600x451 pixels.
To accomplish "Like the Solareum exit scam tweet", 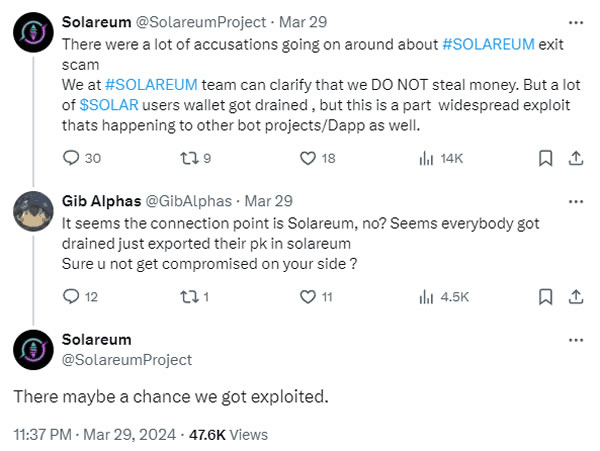I will pos(308,158).
